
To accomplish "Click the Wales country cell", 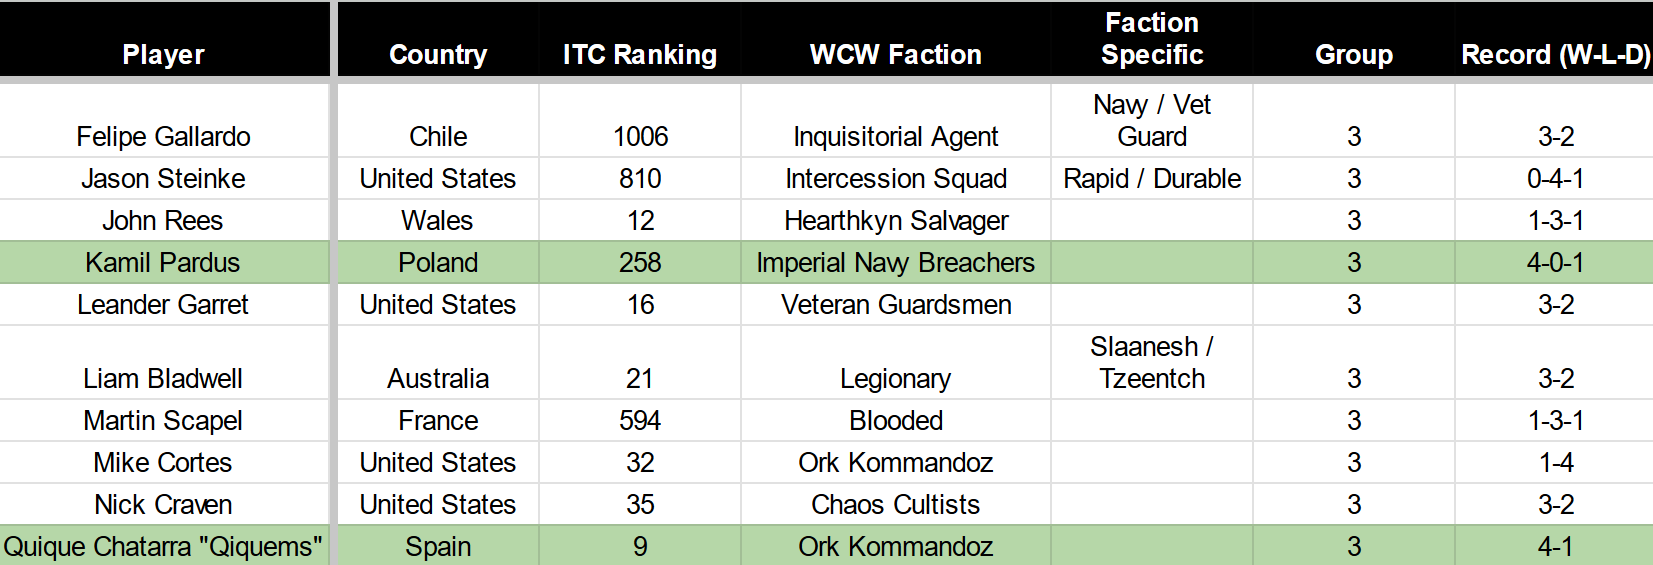I will point(438,220).
